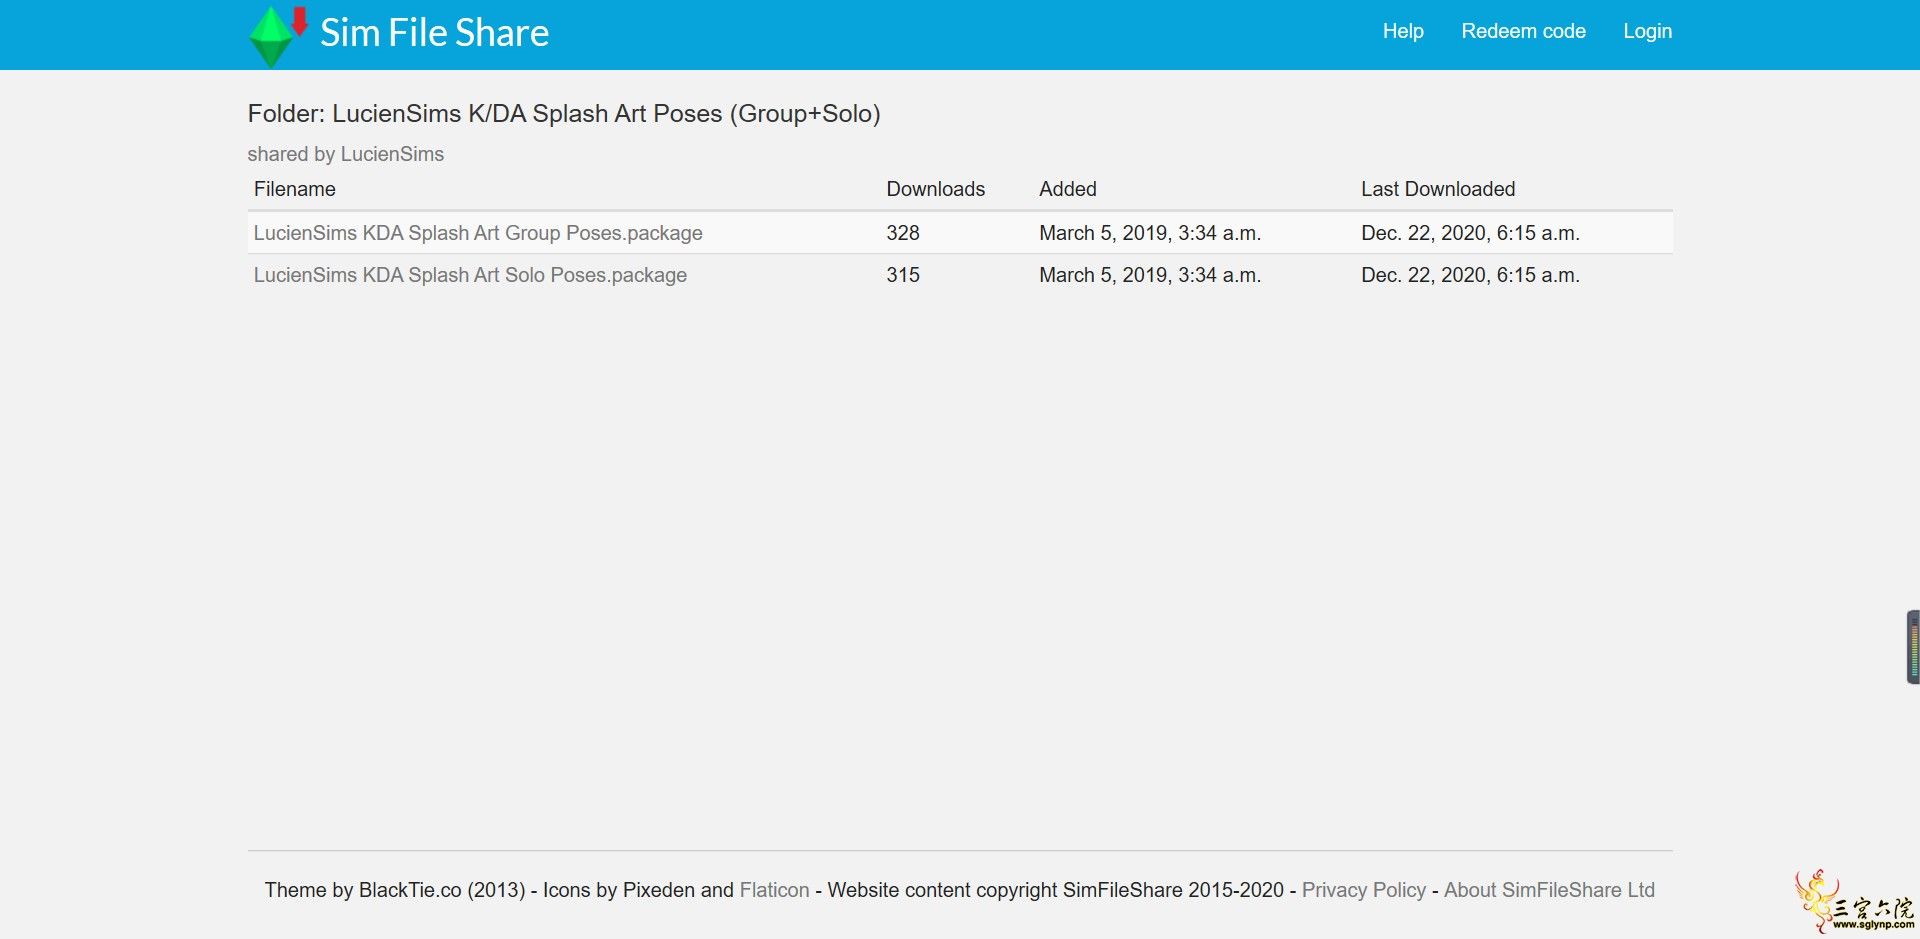Open the Sim File Share home title
The width and height of the screenshot is (1920, 939).
tap(434, 33)
